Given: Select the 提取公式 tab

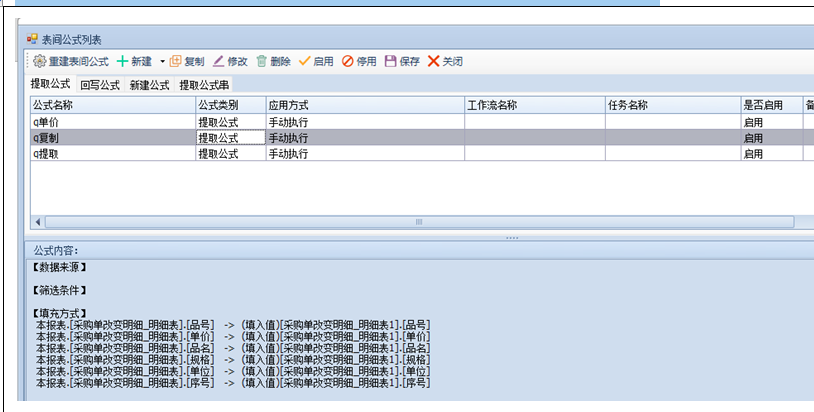Looking at the screenshot, I should coord(50,84).
